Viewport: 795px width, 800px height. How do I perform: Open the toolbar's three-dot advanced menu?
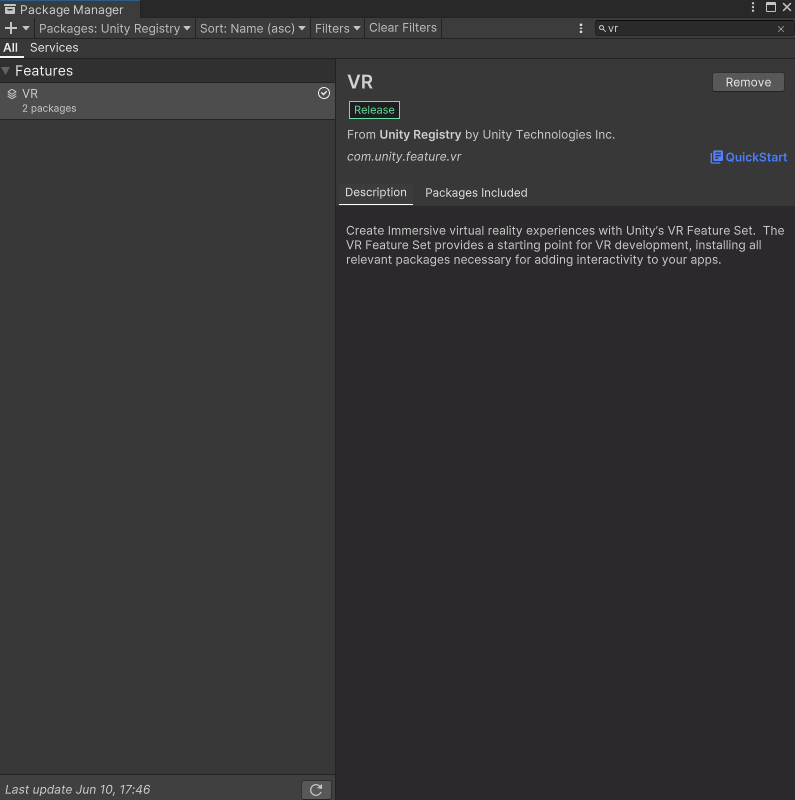(581, 28)
